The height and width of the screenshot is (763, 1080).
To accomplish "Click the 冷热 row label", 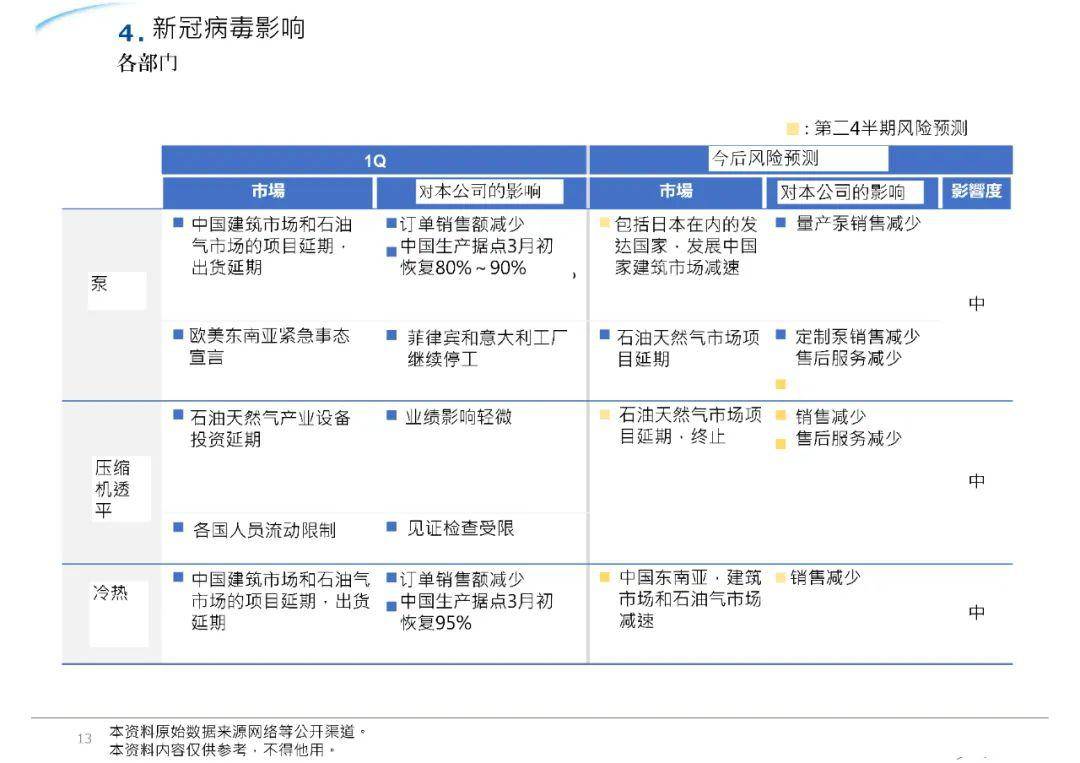I will pyautogui.click(x=118, y=614).
